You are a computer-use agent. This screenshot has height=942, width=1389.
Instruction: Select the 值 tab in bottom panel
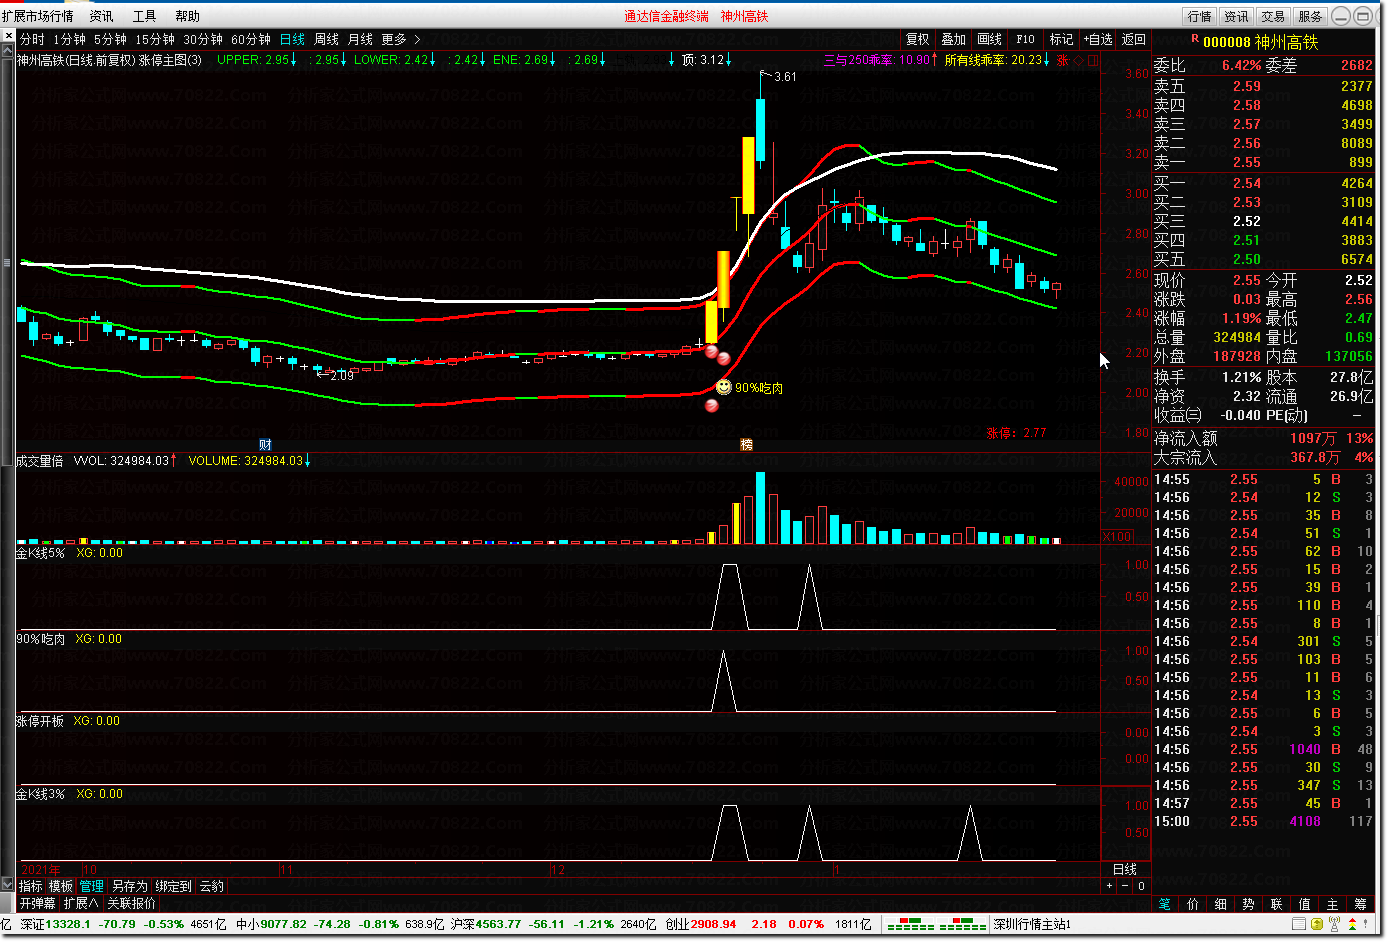[x=1305, y=904]
